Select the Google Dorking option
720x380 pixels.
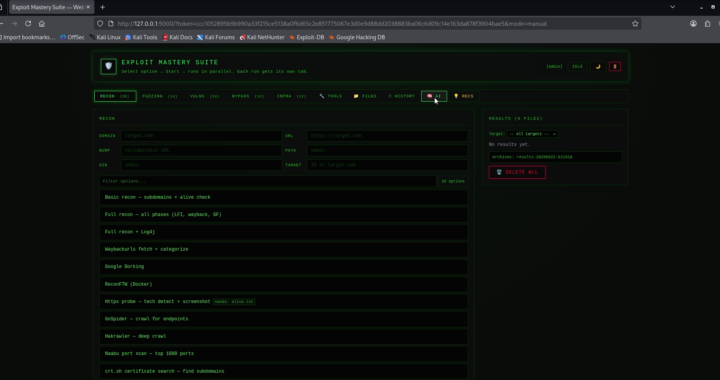(x=283, y=267)
